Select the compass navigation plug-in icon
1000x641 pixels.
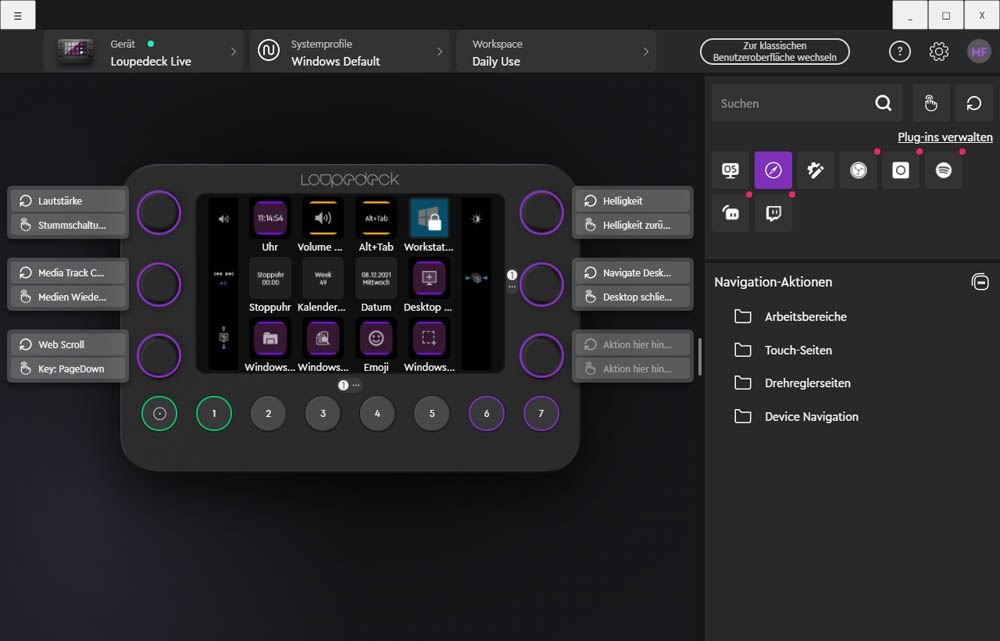tap(773, 170)
